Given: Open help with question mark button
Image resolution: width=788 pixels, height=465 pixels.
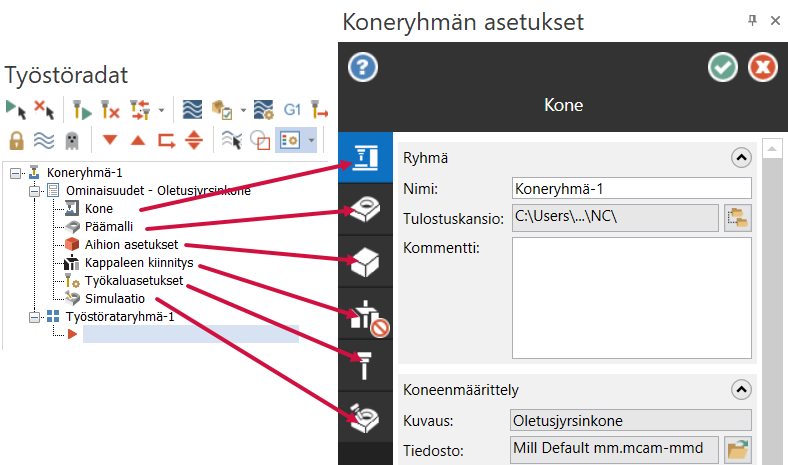Looking at the screenshot, I should coord(363,67).
